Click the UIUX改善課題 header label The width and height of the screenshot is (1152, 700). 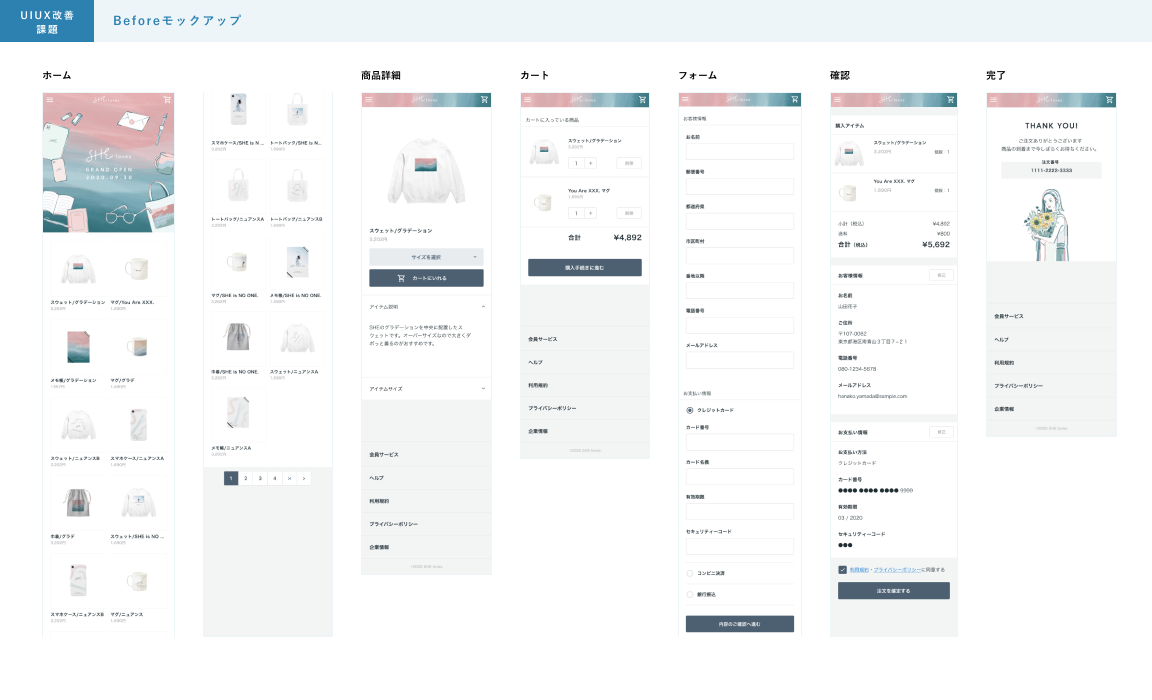(47, 21)
